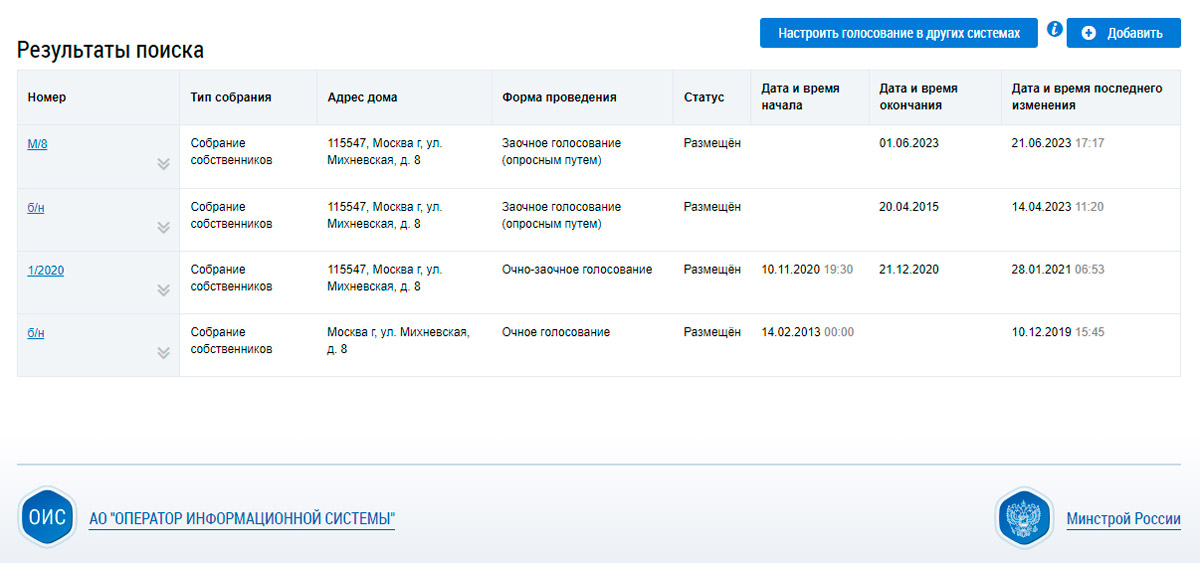Click the ОИС hexagon logo

click(x=47, y=518)
